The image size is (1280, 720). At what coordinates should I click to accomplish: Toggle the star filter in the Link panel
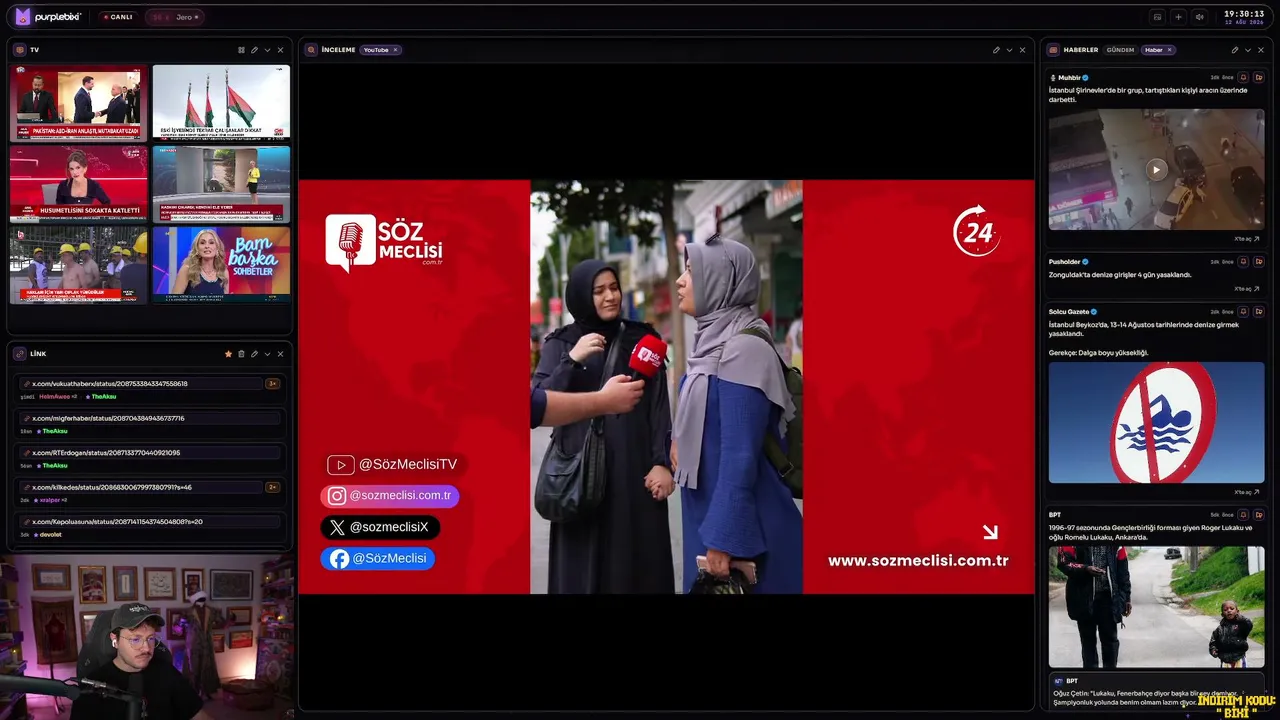pos(228,354)
